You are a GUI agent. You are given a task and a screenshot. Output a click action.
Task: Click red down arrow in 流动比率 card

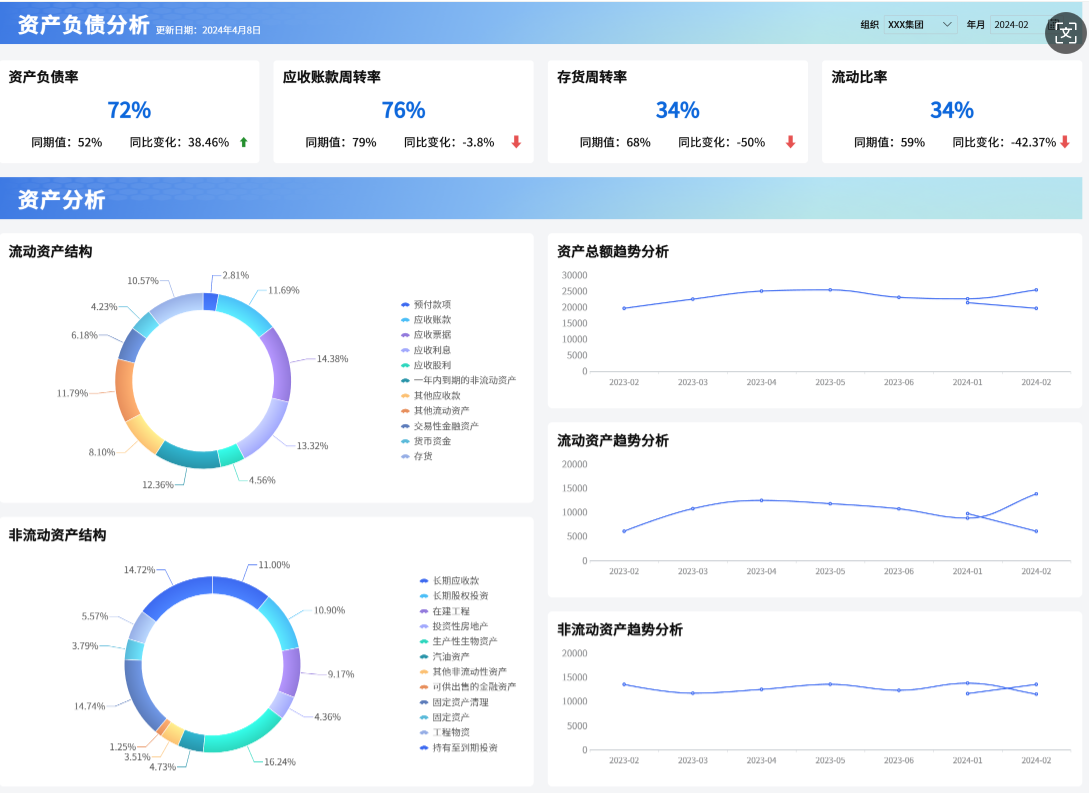(1065, 142)
